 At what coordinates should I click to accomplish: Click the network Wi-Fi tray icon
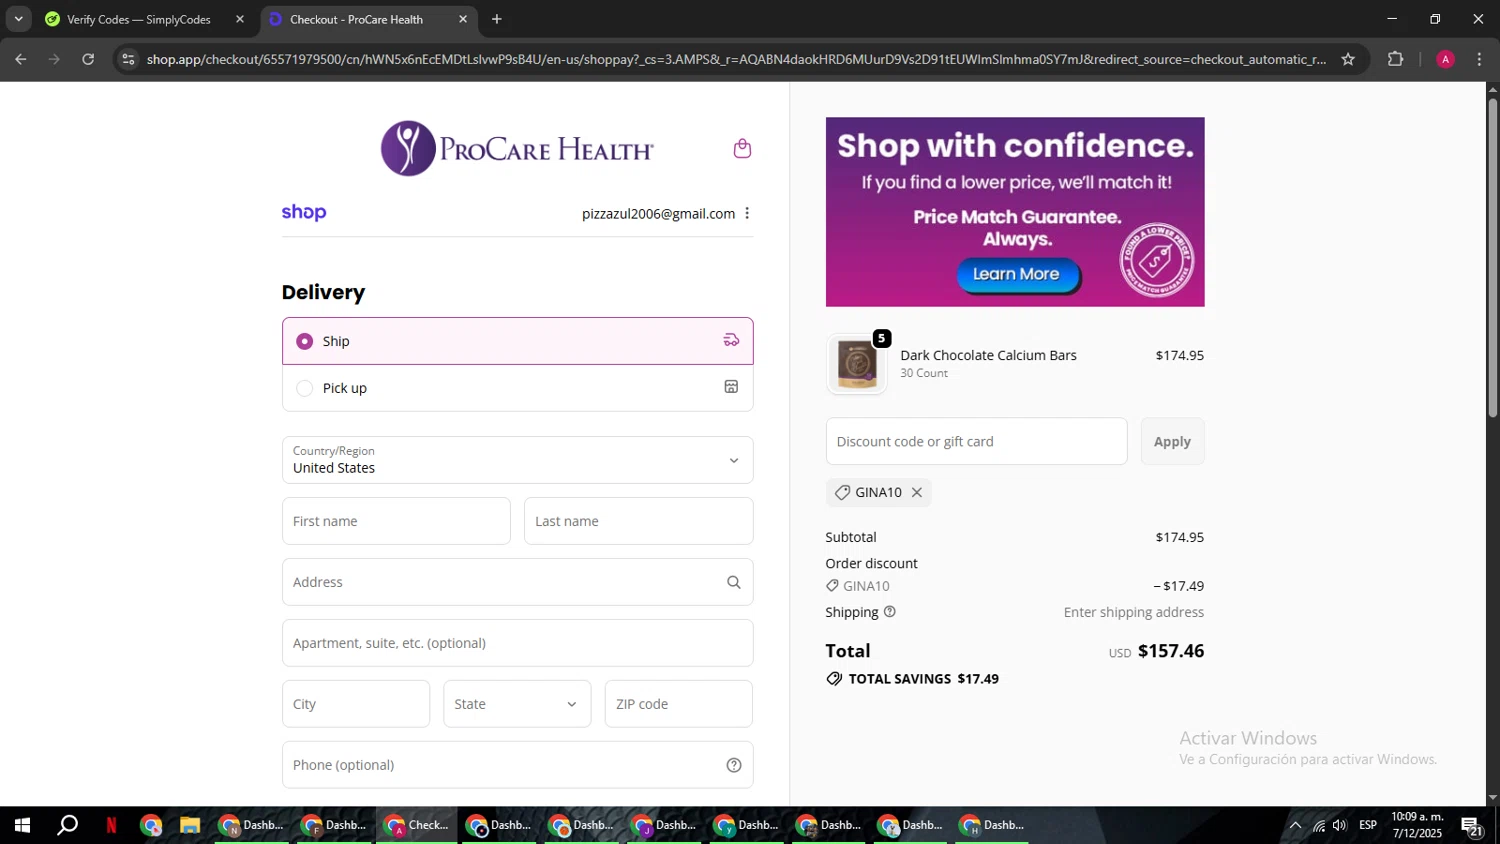click(1318, 825)
